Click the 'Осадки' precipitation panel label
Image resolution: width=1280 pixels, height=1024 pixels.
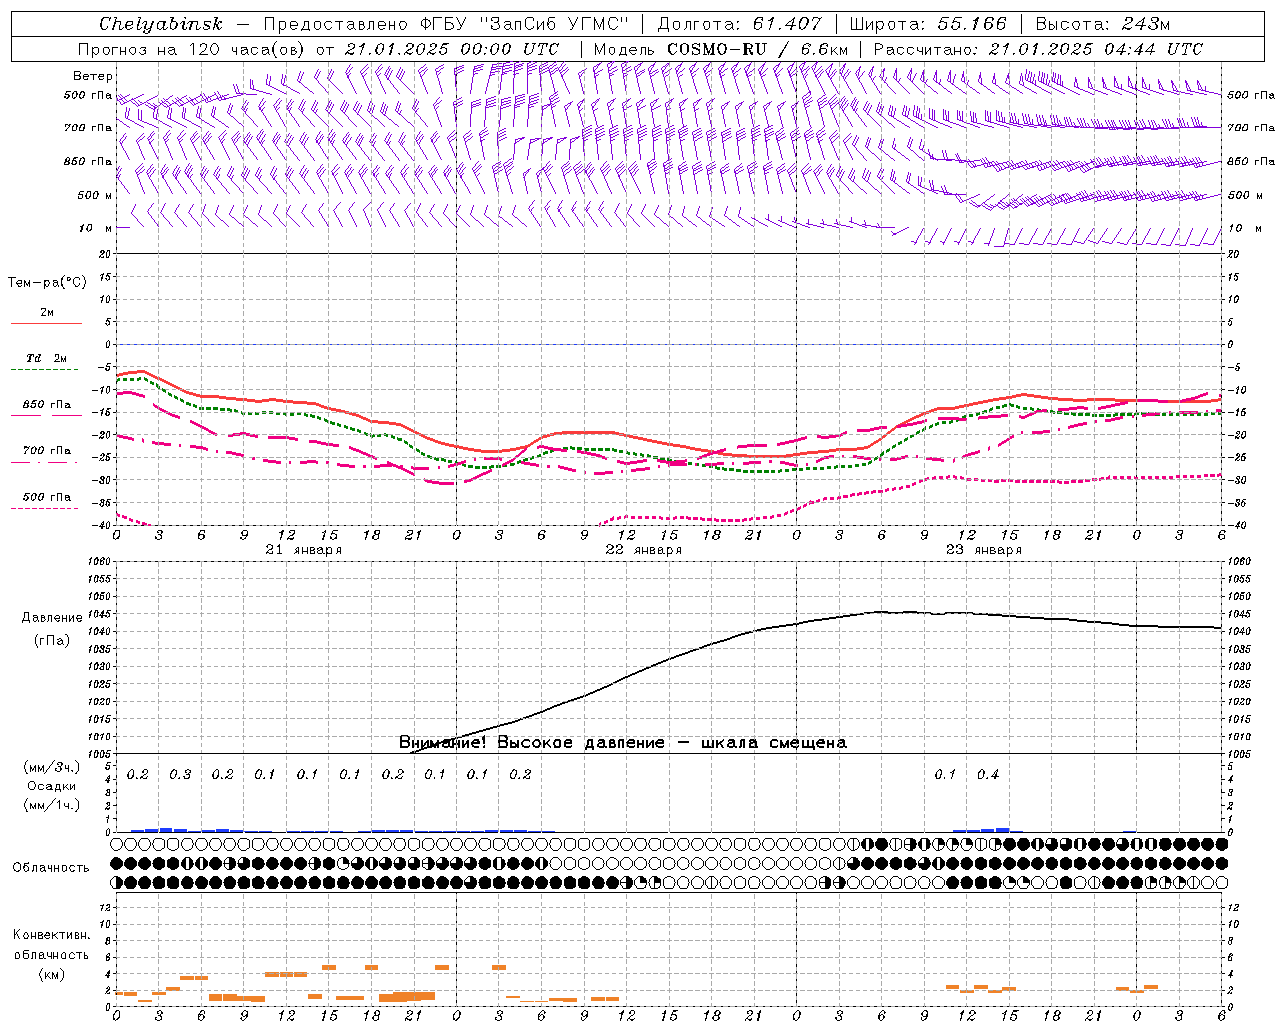click(x=52, y=786)
